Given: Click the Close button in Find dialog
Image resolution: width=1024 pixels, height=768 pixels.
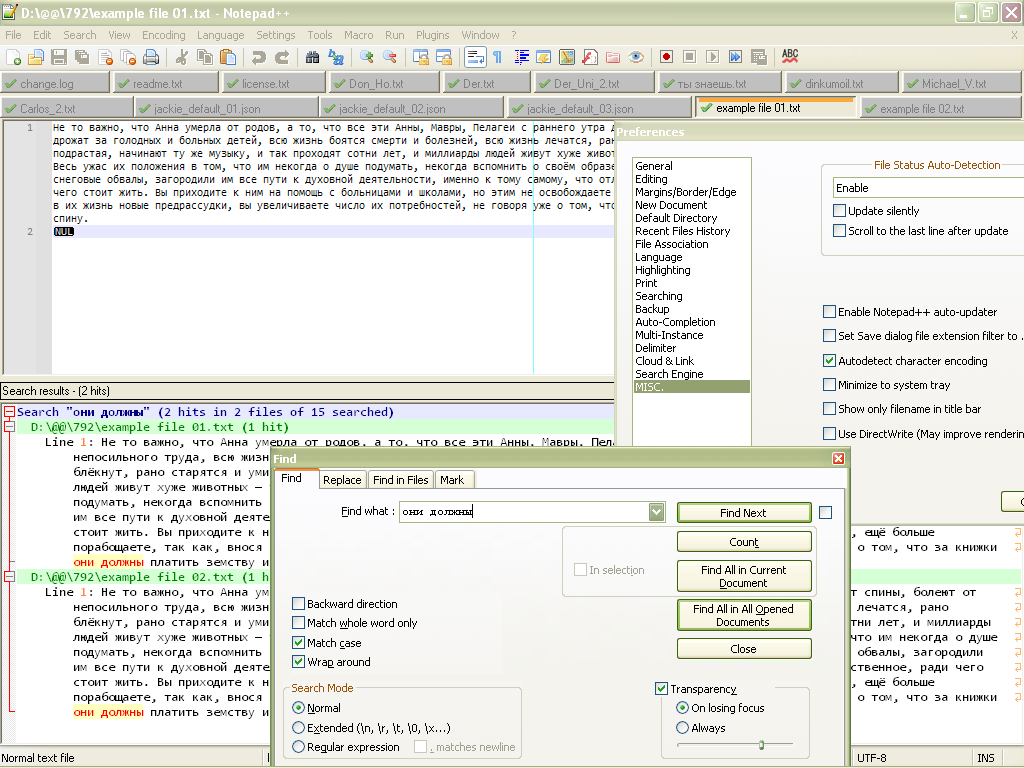Looking at the screenshot, I should pos(744,648).
